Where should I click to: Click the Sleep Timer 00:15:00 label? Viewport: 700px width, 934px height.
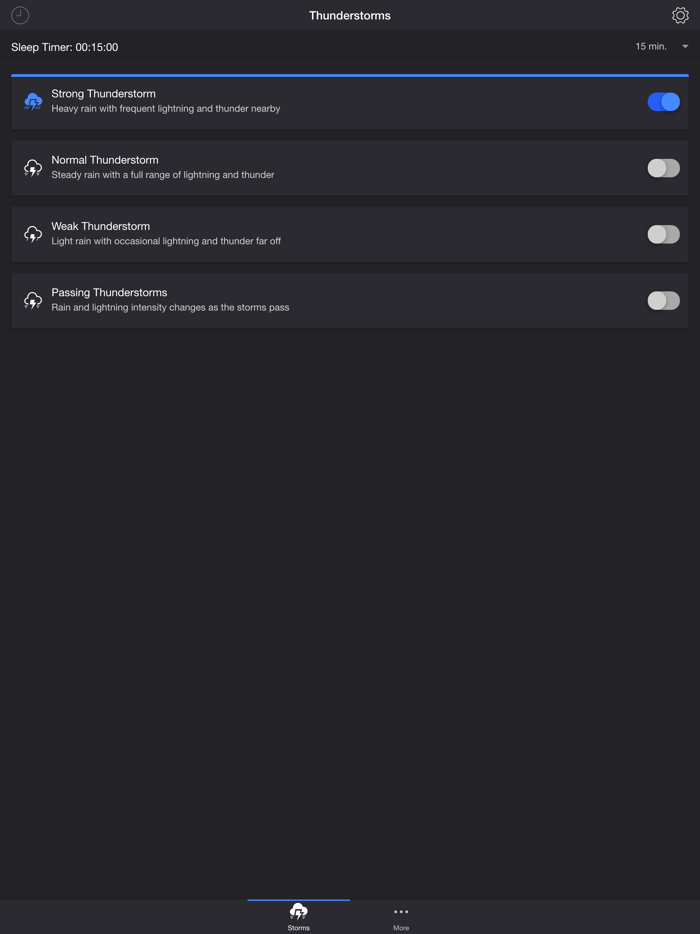(65, 46)
